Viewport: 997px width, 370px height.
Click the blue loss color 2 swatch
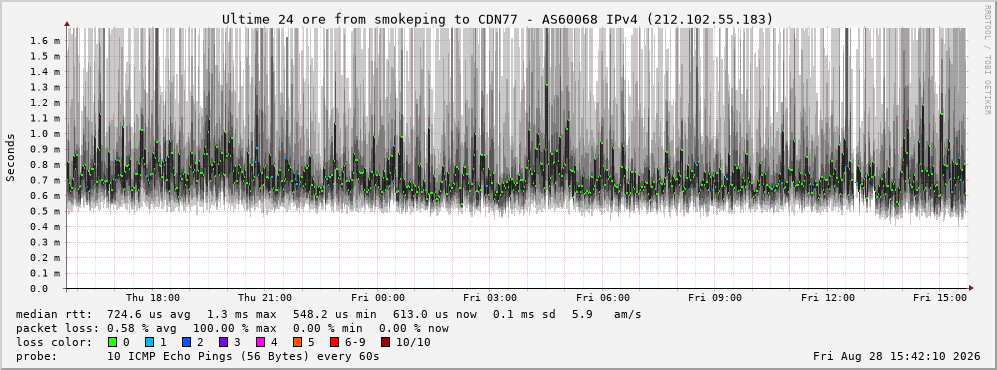click(x=187, y=342)
